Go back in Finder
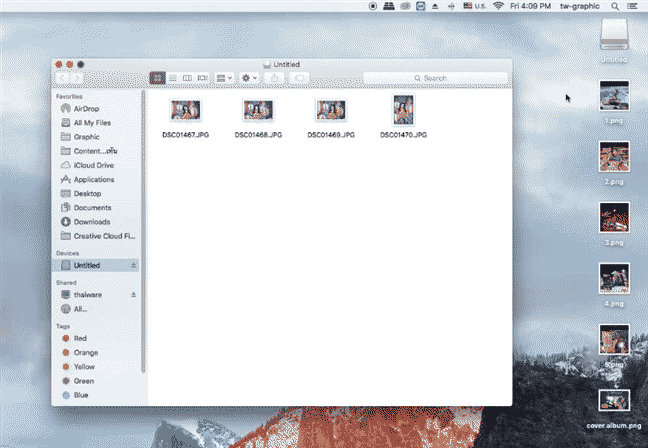Viewport: 648px width, 448px height. [62, 78]
